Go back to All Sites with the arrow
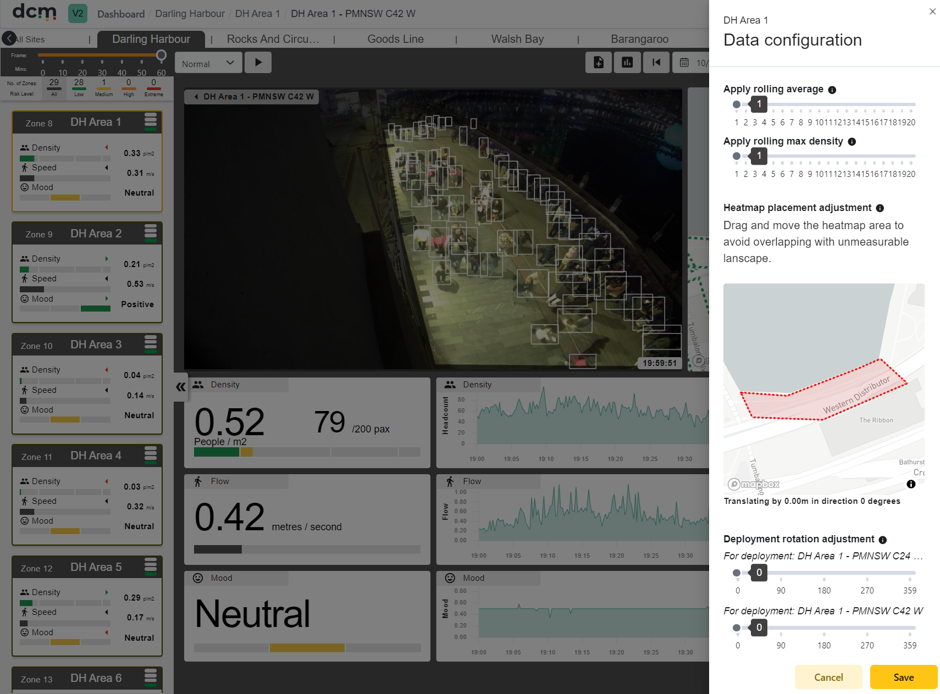940x694 pixels. click(x=9, y=39)
